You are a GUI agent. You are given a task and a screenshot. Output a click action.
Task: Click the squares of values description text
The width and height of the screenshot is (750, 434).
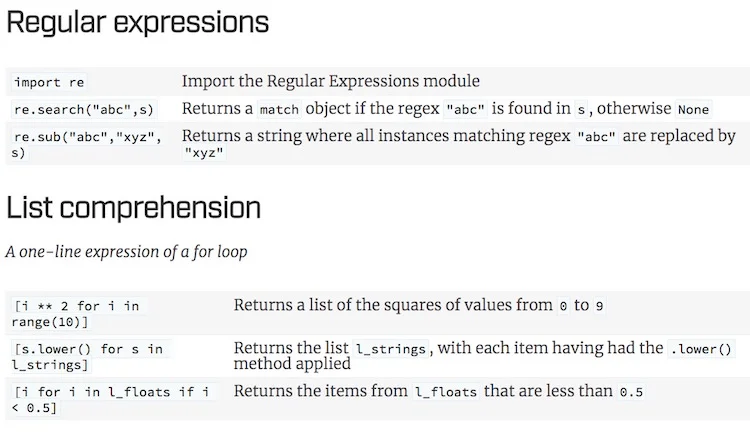pyautogui.click(x=419, y=305)
